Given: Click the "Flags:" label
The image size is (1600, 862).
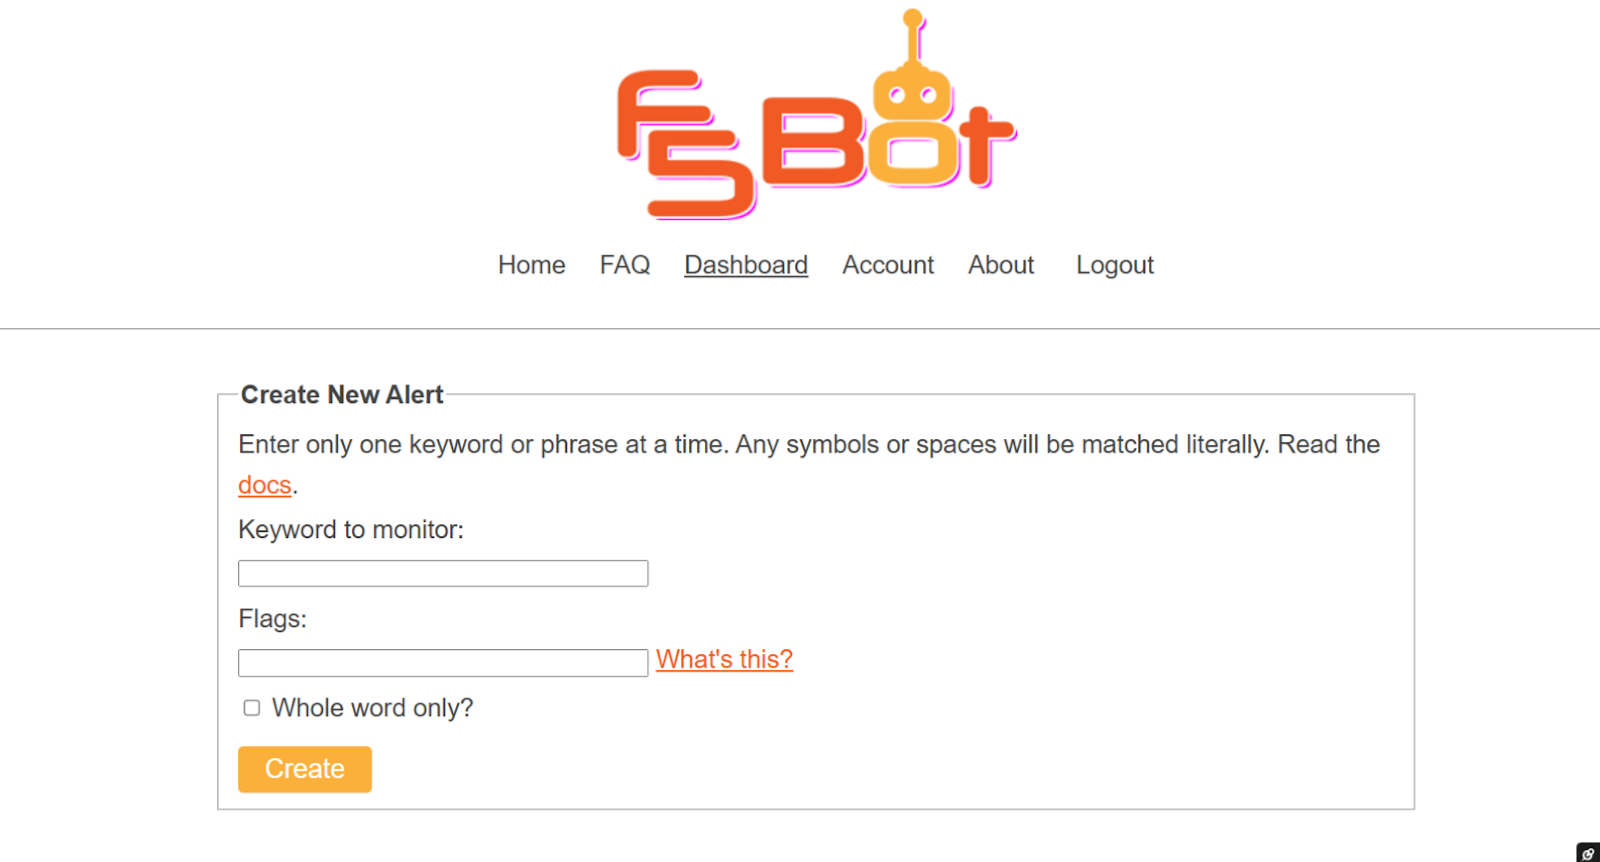Looking at the screenshot, I should [x=272, y=619].
